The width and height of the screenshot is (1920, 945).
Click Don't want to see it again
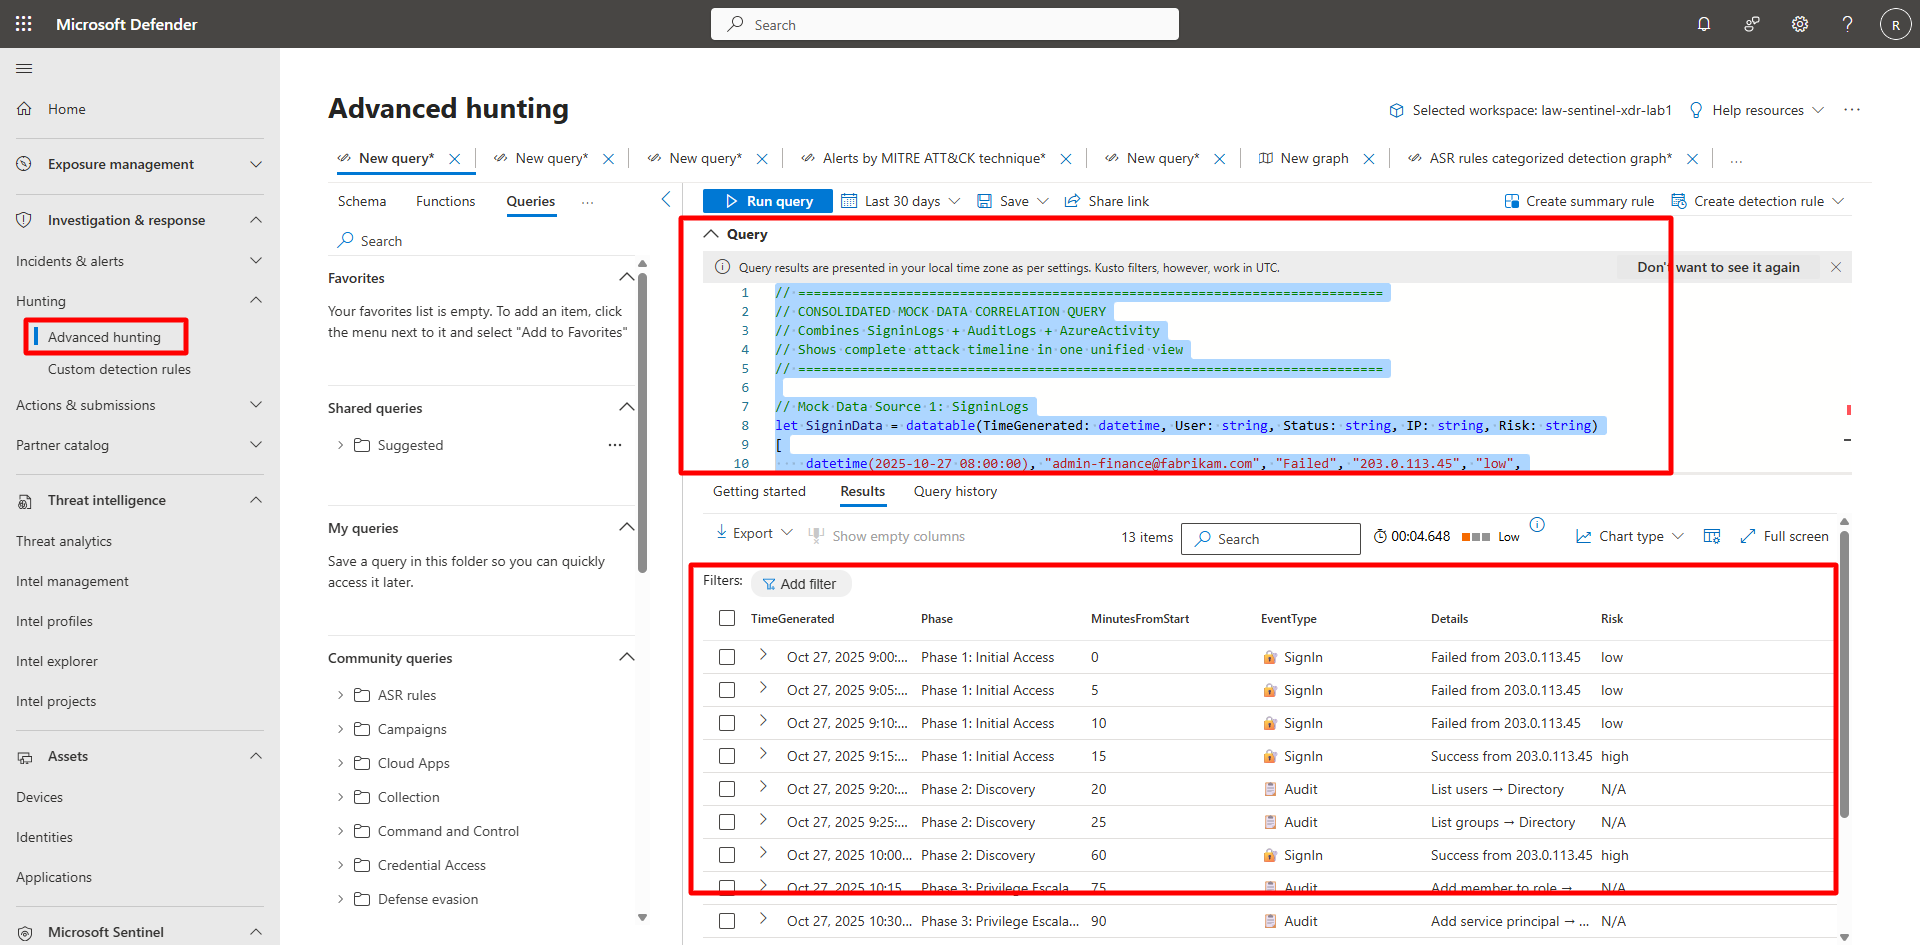coord(1718,267)
